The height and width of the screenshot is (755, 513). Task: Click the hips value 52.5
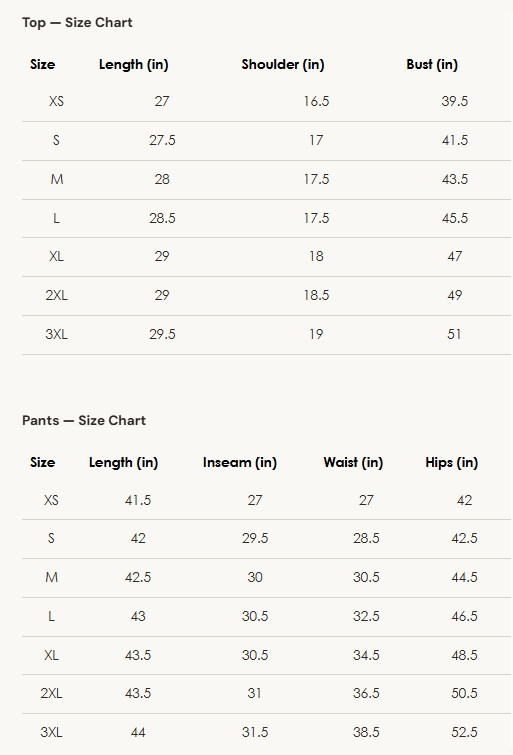coord(464,732)
